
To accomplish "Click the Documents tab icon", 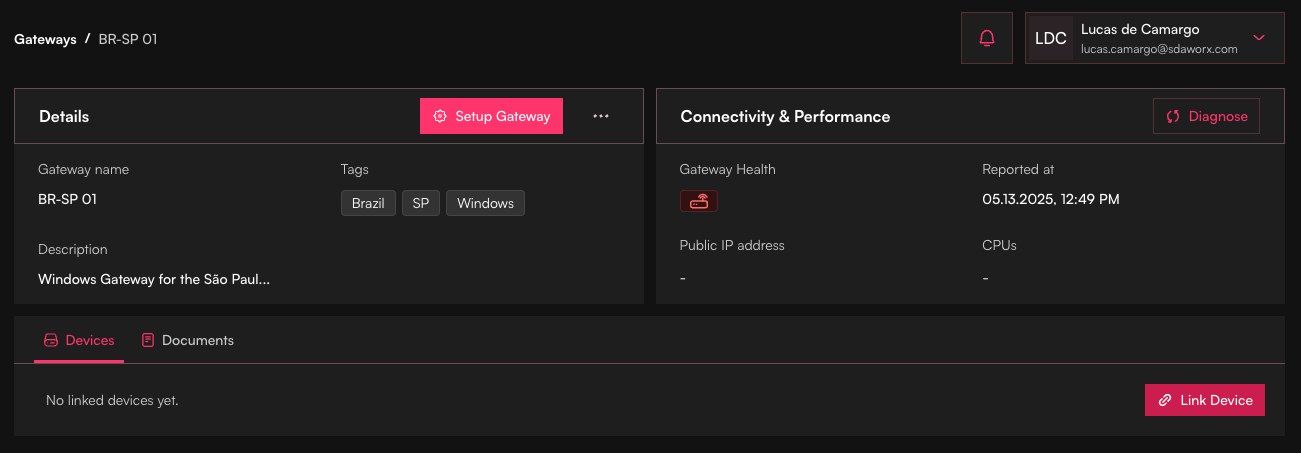I will click(x=148, y=340).
